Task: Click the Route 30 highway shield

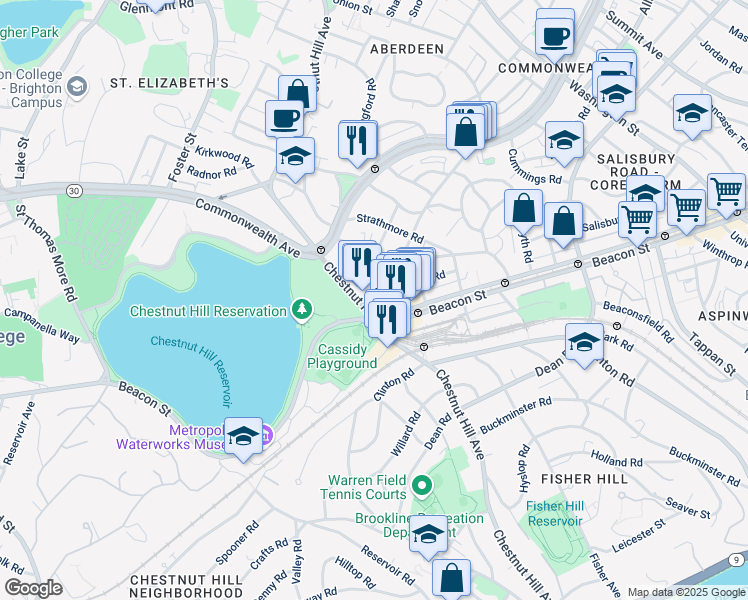Action: [x=74, y=191]
